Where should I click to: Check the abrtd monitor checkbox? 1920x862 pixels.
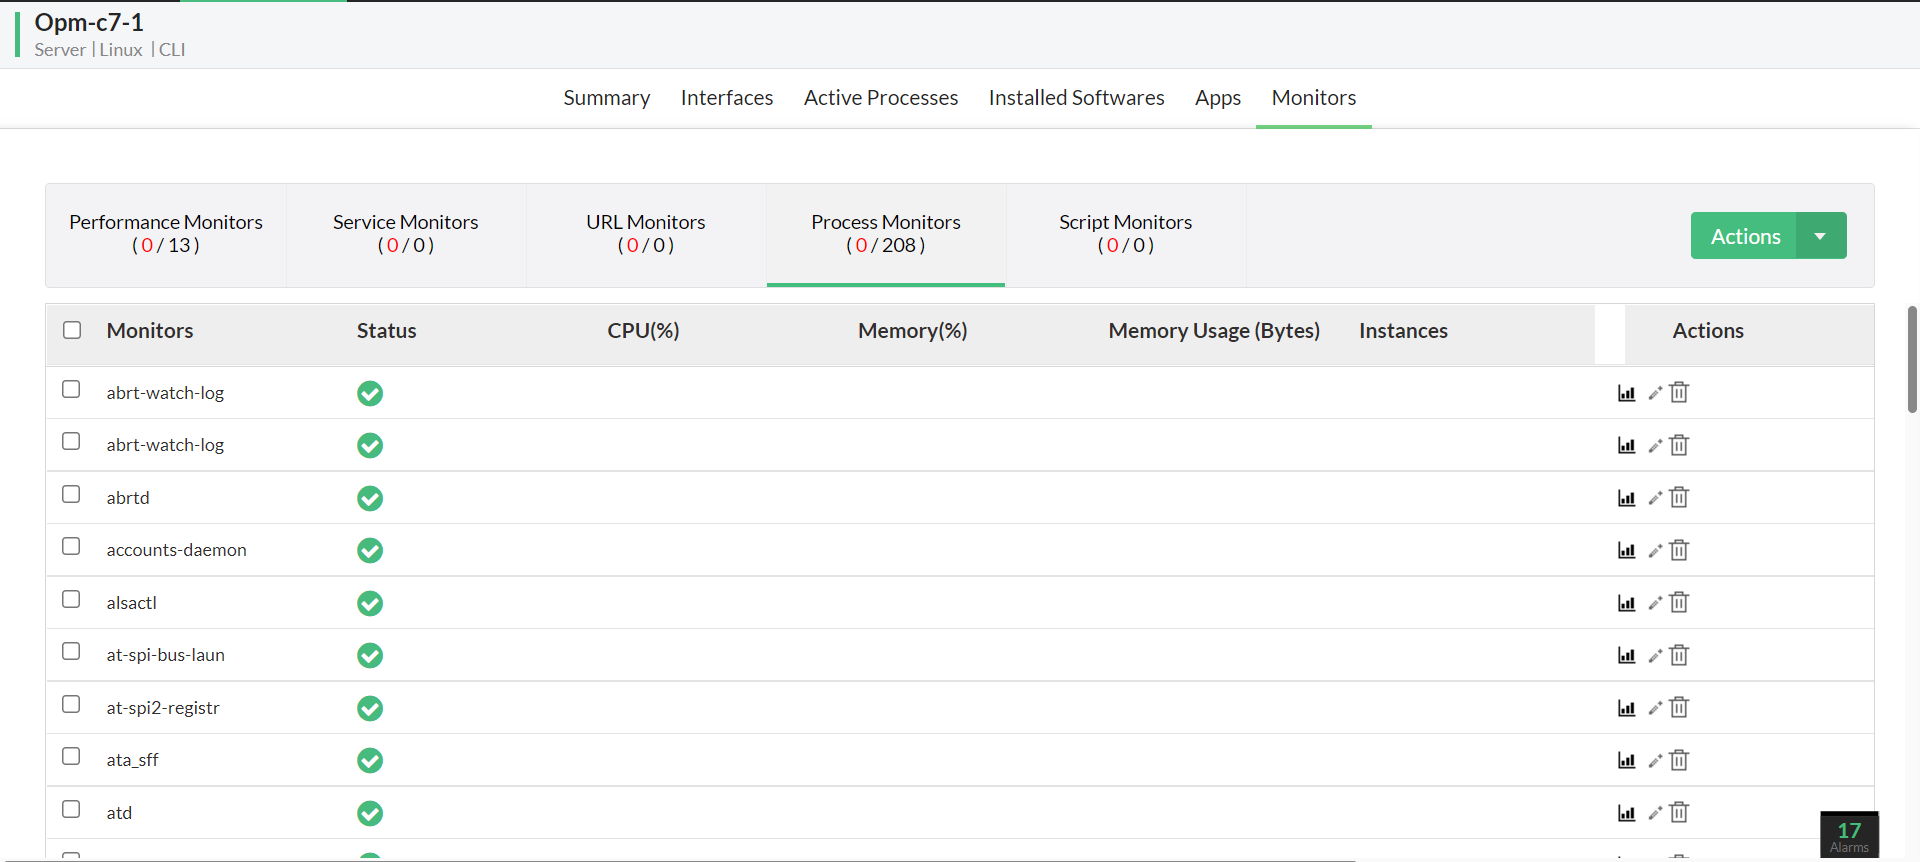click(71, 494)
